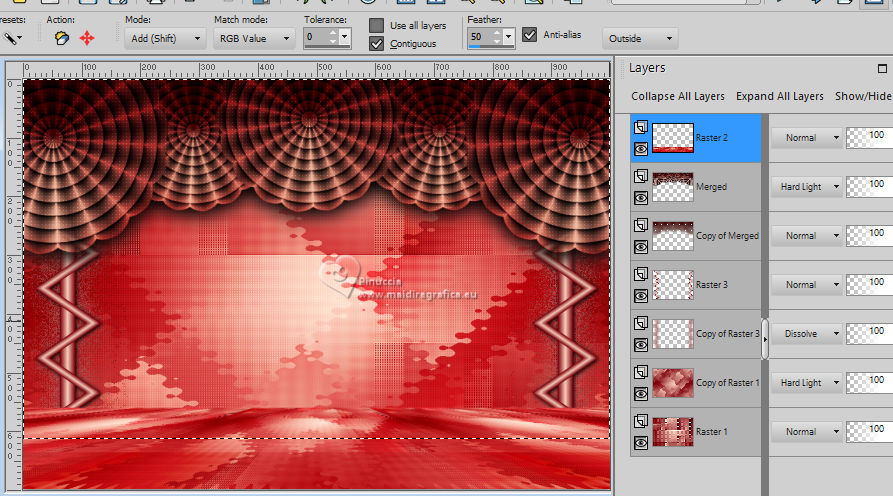The width and height of the screenshot is (893, 496).
Task: Open Raster 1 blend mode dropdown
Action: 806,432
